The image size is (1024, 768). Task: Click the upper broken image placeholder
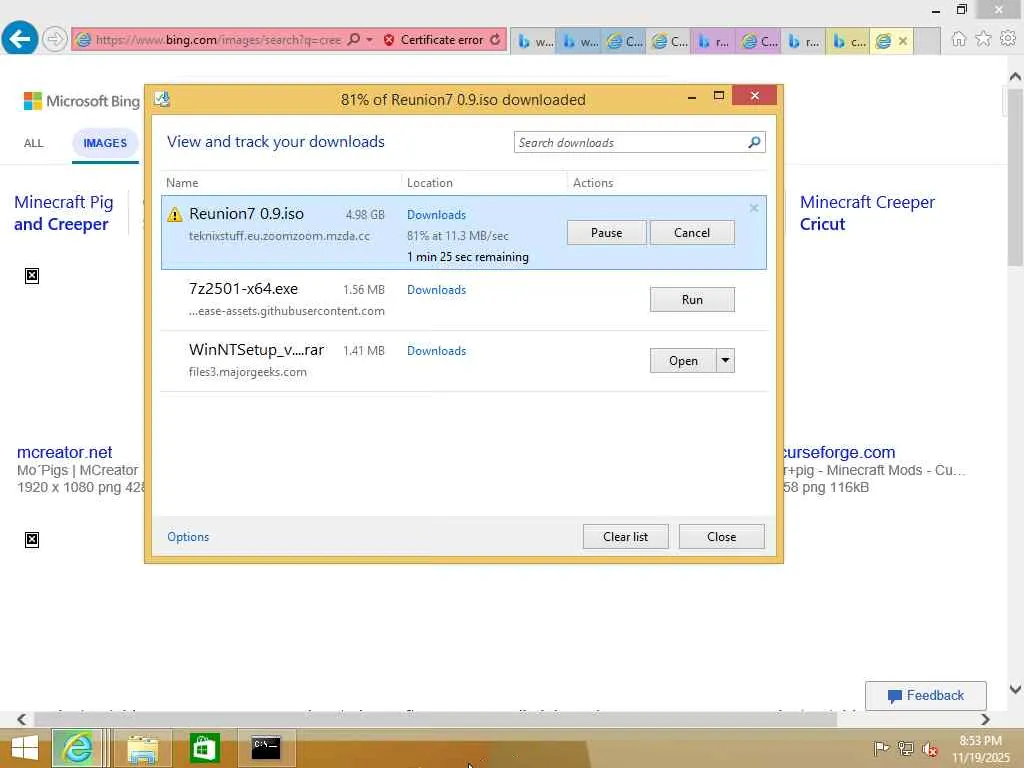pos(32,276)
